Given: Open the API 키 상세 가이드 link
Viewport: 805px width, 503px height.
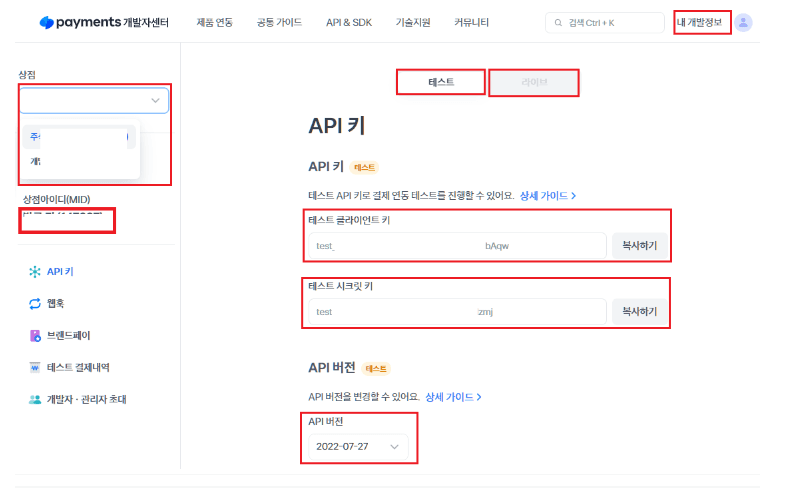Looking at the screenshot, I should tap(547, 196).
